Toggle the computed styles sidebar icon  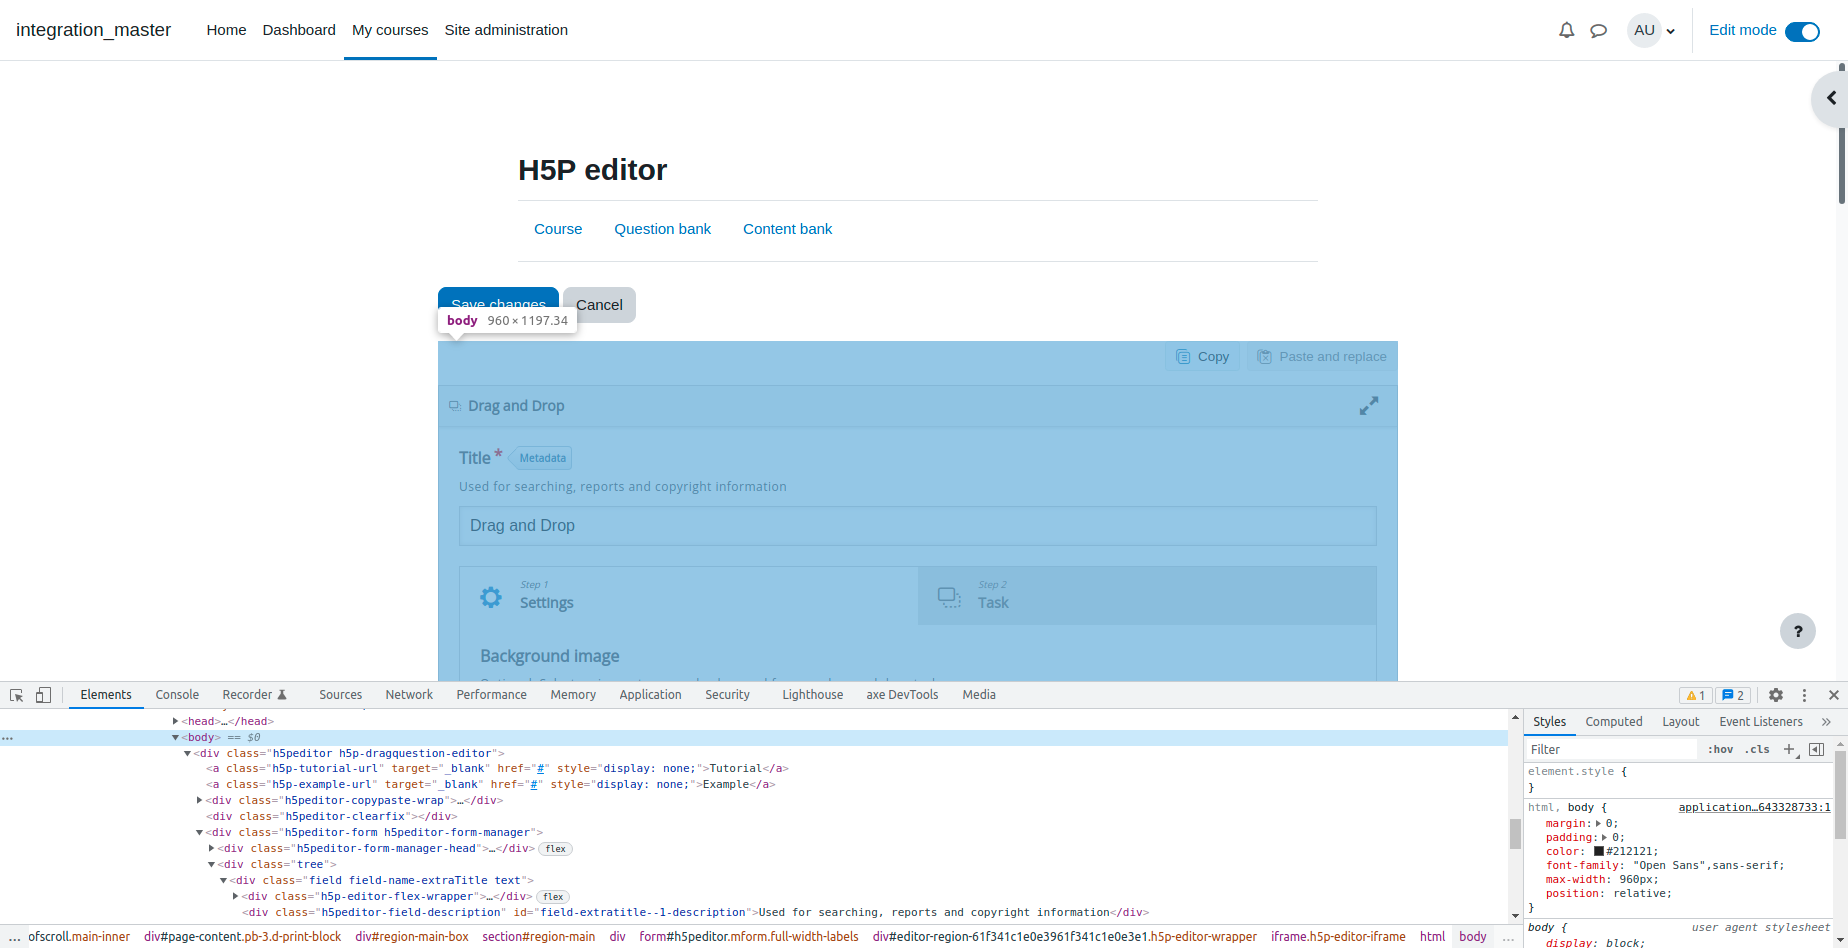pos(1817,749)
